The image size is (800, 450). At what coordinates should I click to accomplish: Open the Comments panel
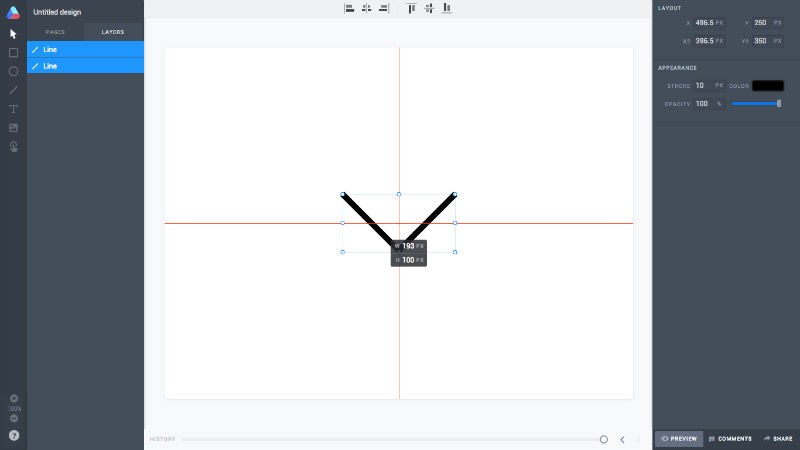[730, 438]
